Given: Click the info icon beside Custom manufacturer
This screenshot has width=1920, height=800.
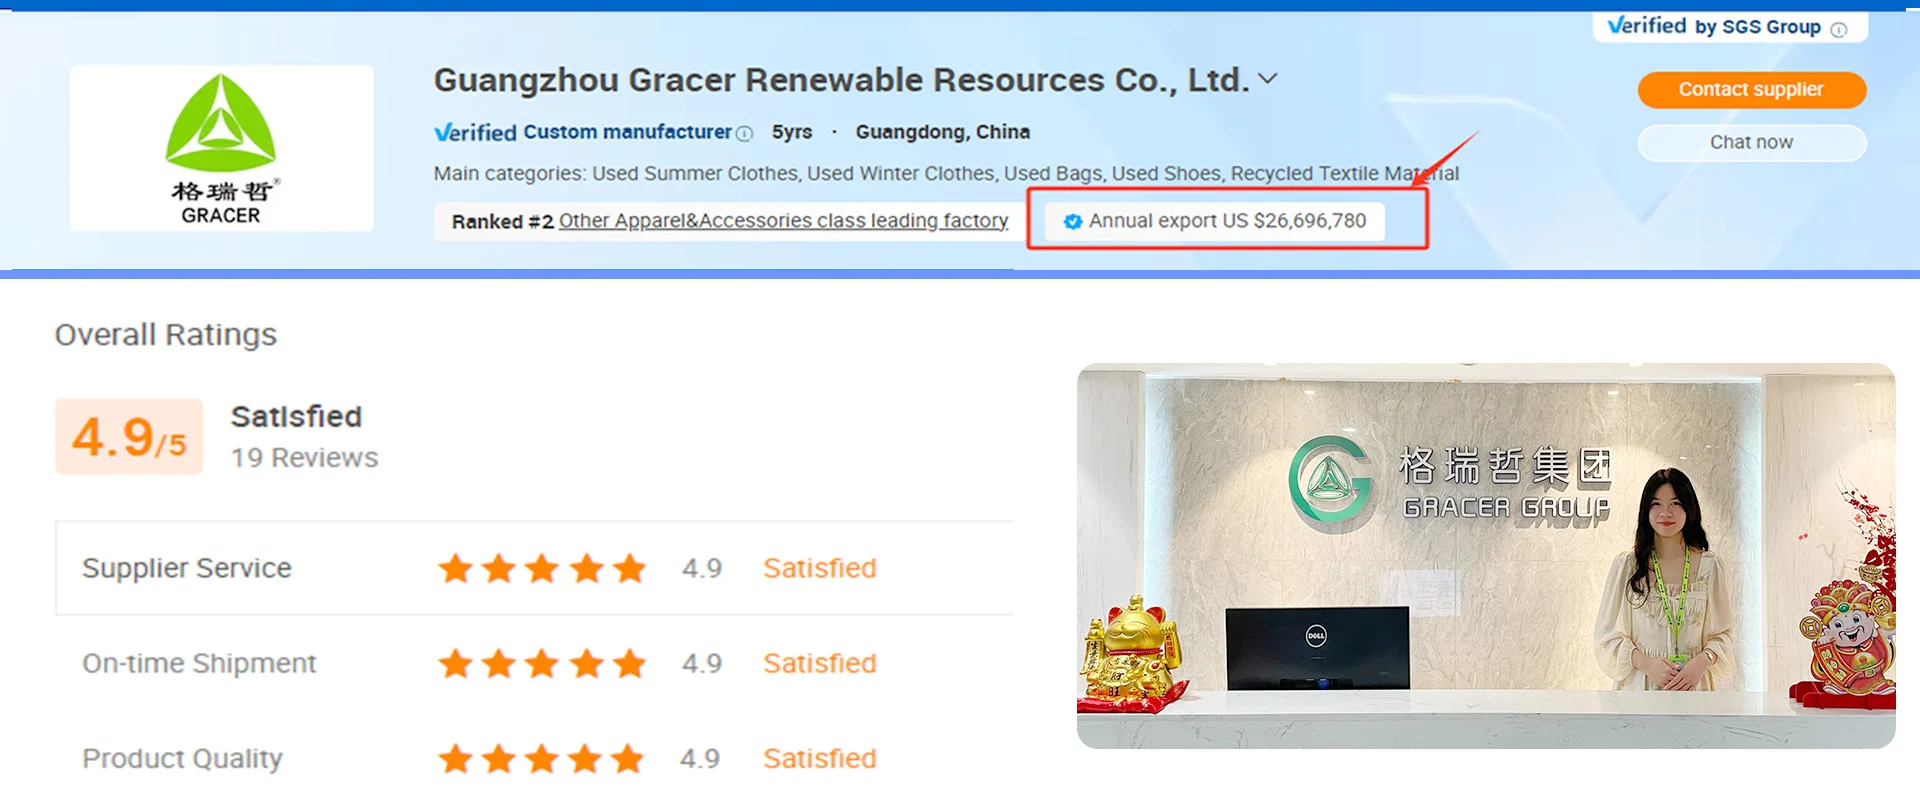Looking at the screenshot, I should click(x=744, y=133).
